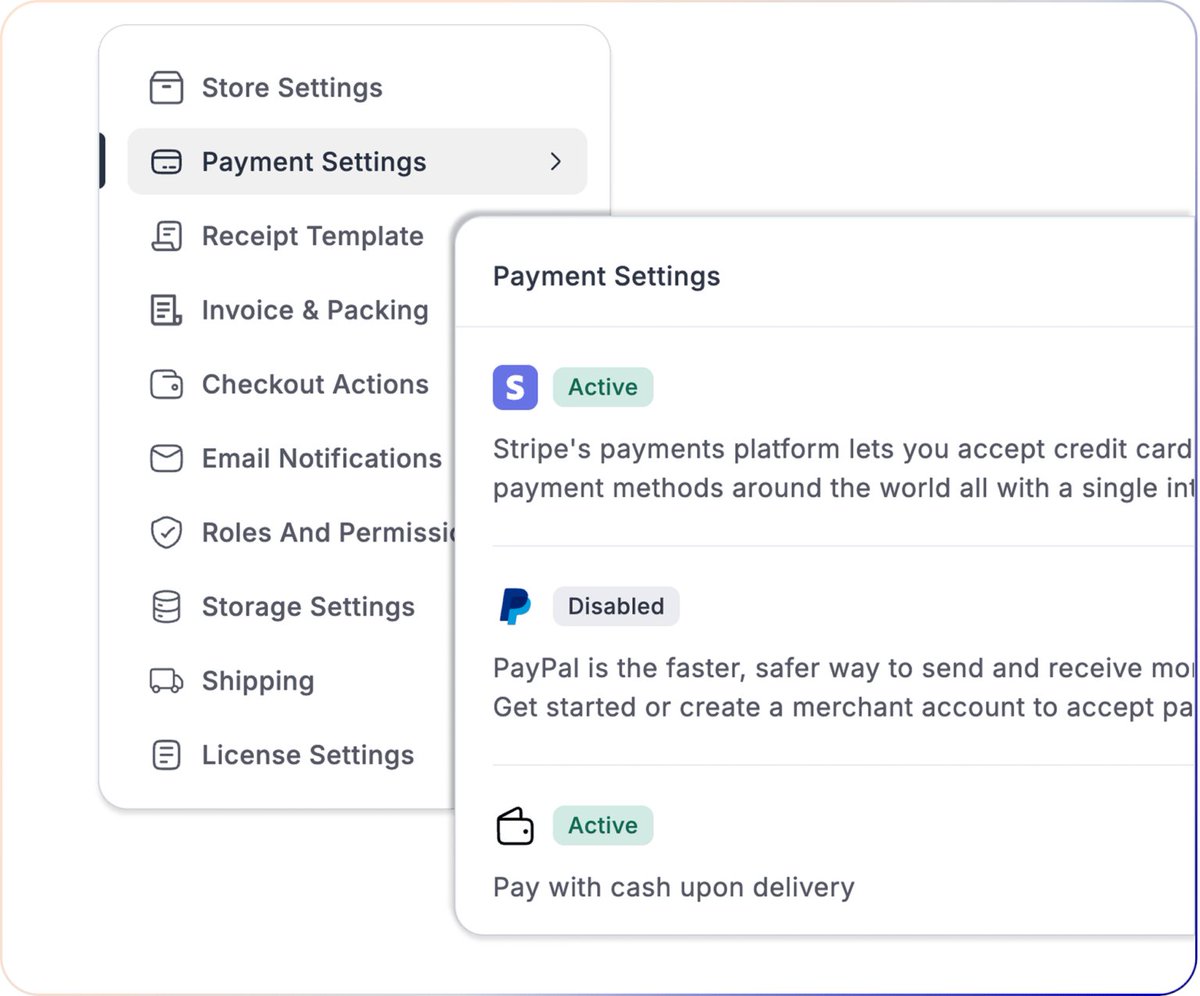The height and width of the screenshot is (996, 1200).
Task: Click the Stripe logo icon
Action: 515,387
